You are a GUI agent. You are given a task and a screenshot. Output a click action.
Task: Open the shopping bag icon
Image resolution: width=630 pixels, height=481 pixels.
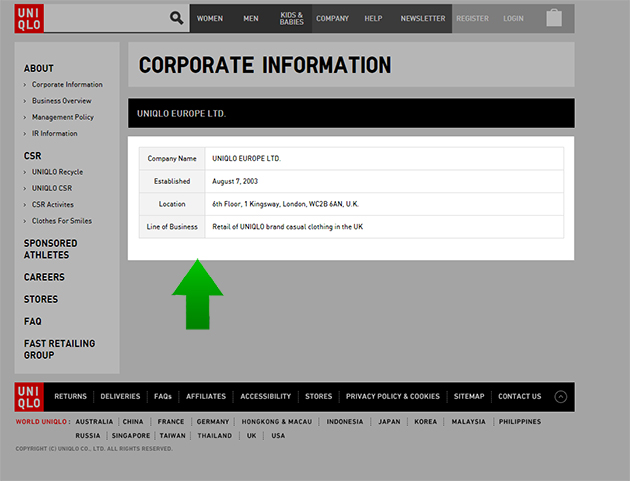[554, 18]
